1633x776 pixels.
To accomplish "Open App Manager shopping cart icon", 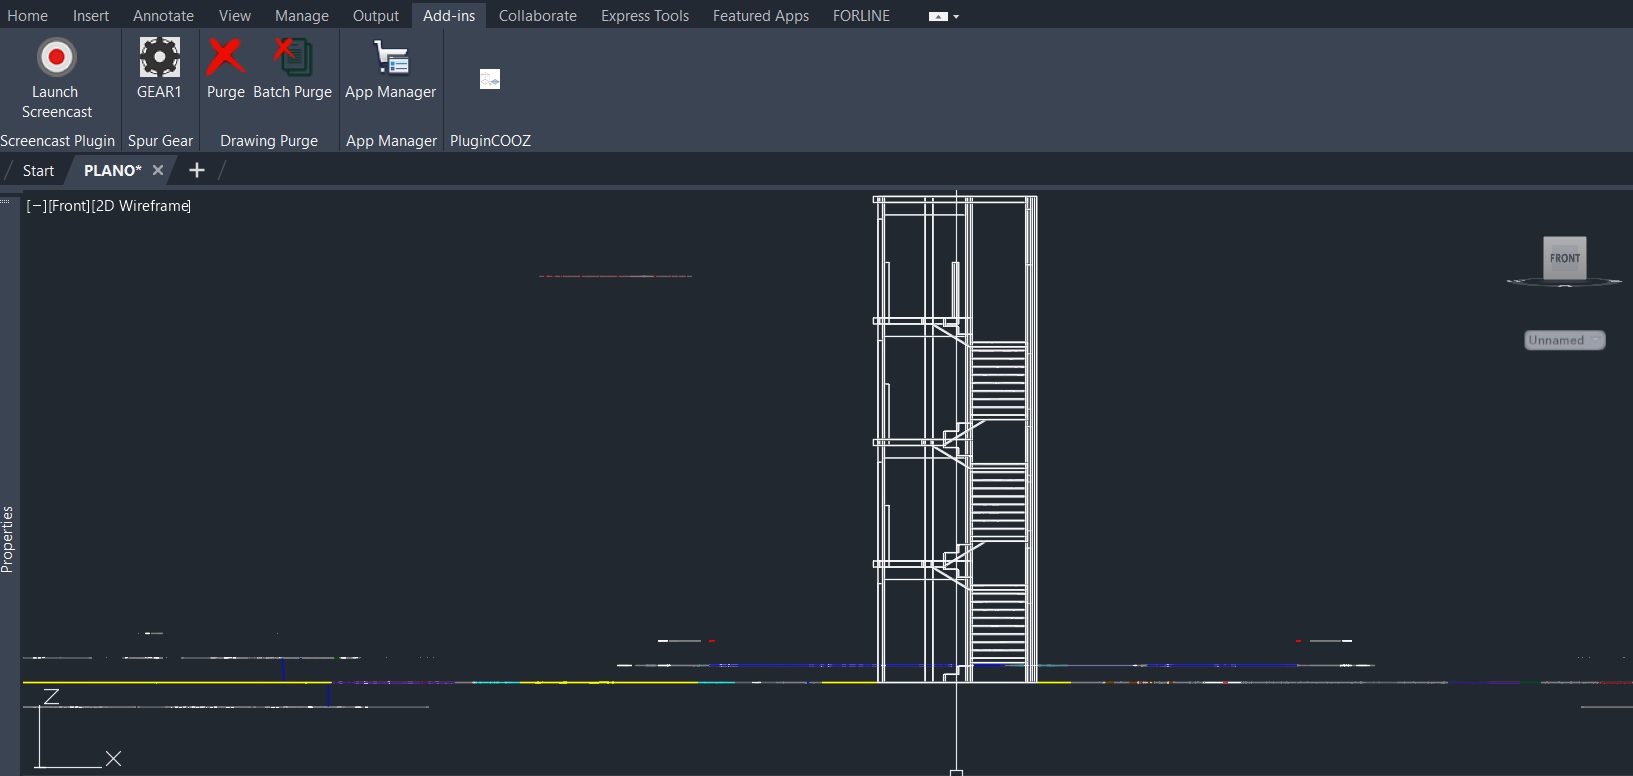I will [x=390, y=58].
